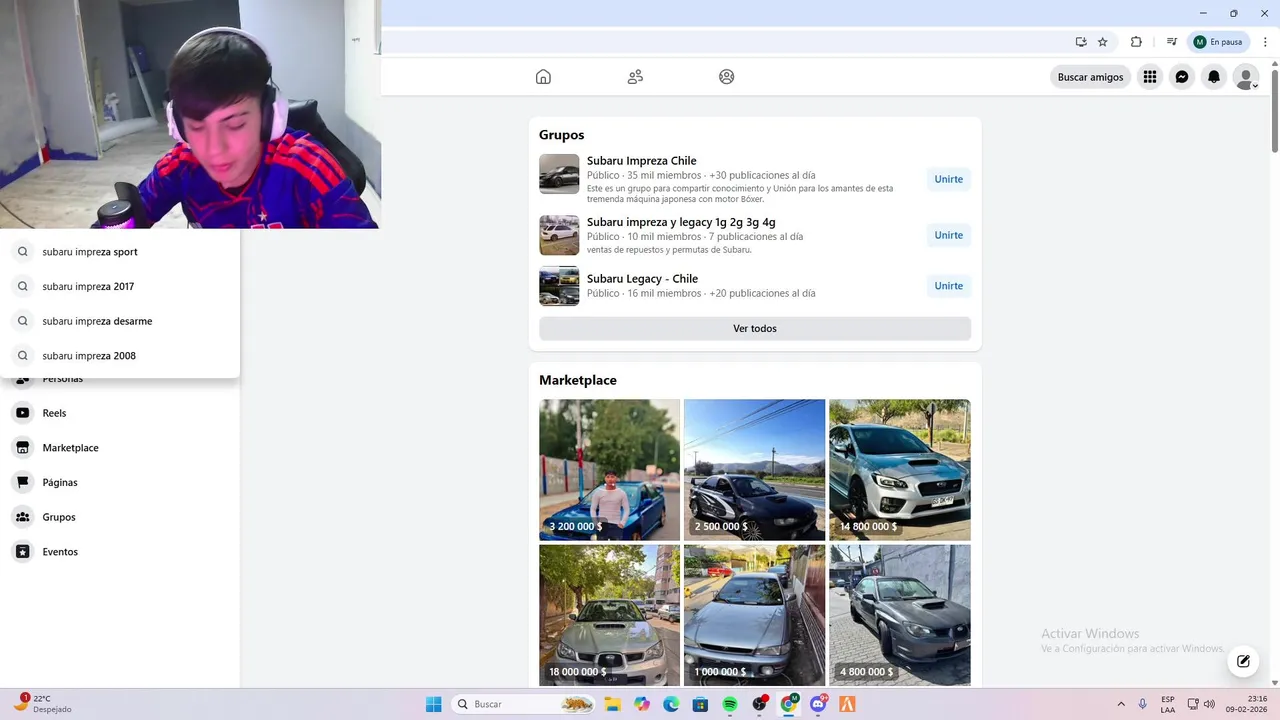This screenshot has width=1280, height=720.
Task: Open Microsoft Edge from taskbar
Action: tap(671, 704)
